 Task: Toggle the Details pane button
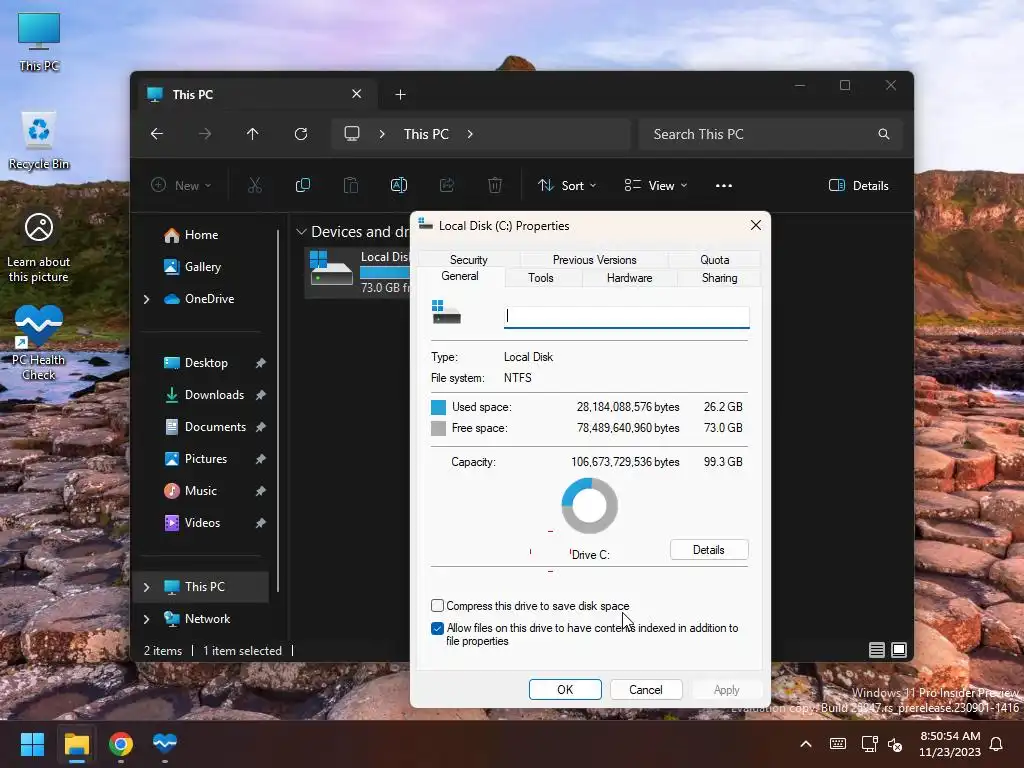point(859,185)
